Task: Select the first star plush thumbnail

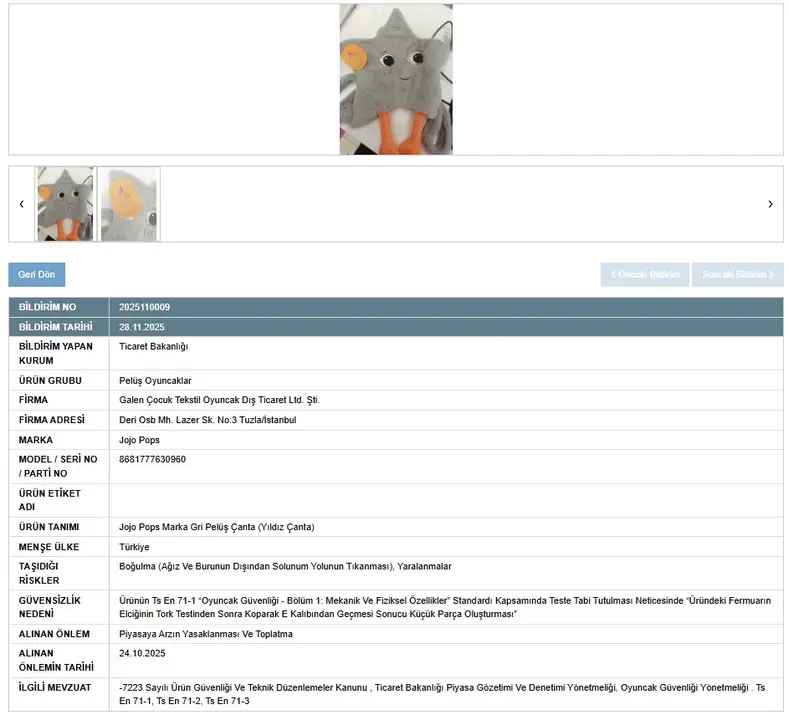Action: pos(65,204)
